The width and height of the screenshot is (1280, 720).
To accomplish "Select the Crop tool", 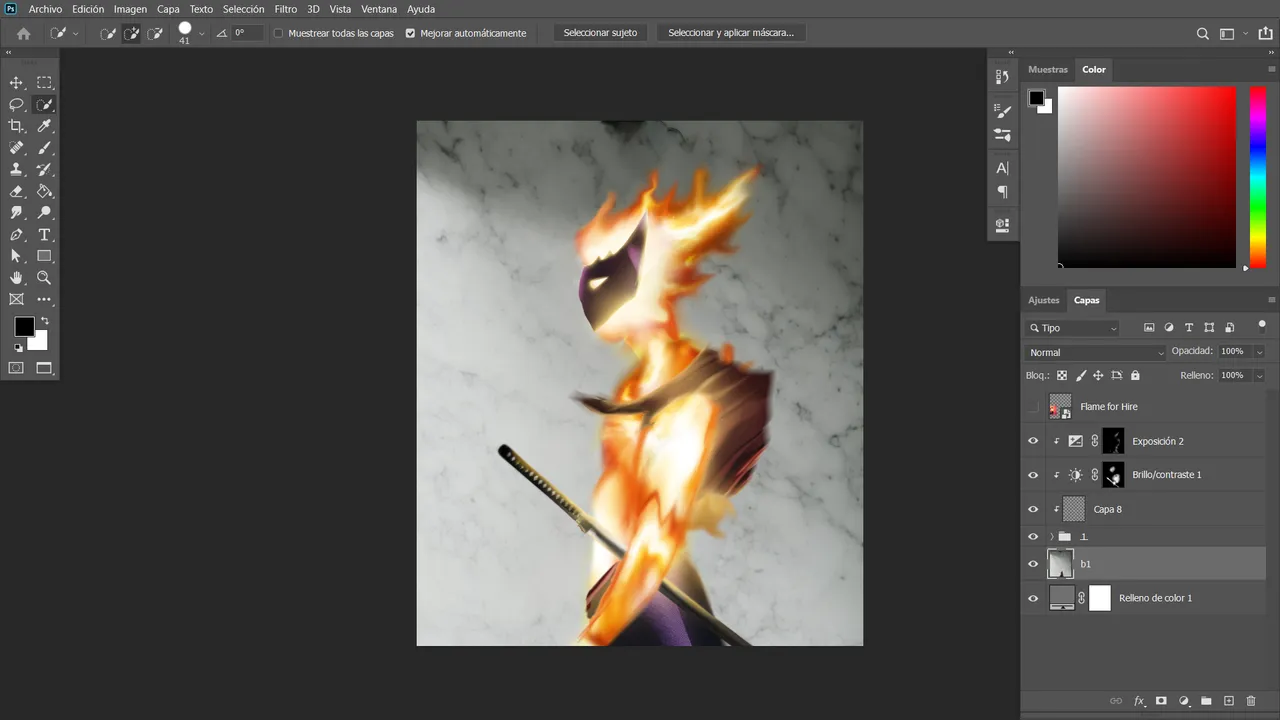I will click(x=16, y=126).
